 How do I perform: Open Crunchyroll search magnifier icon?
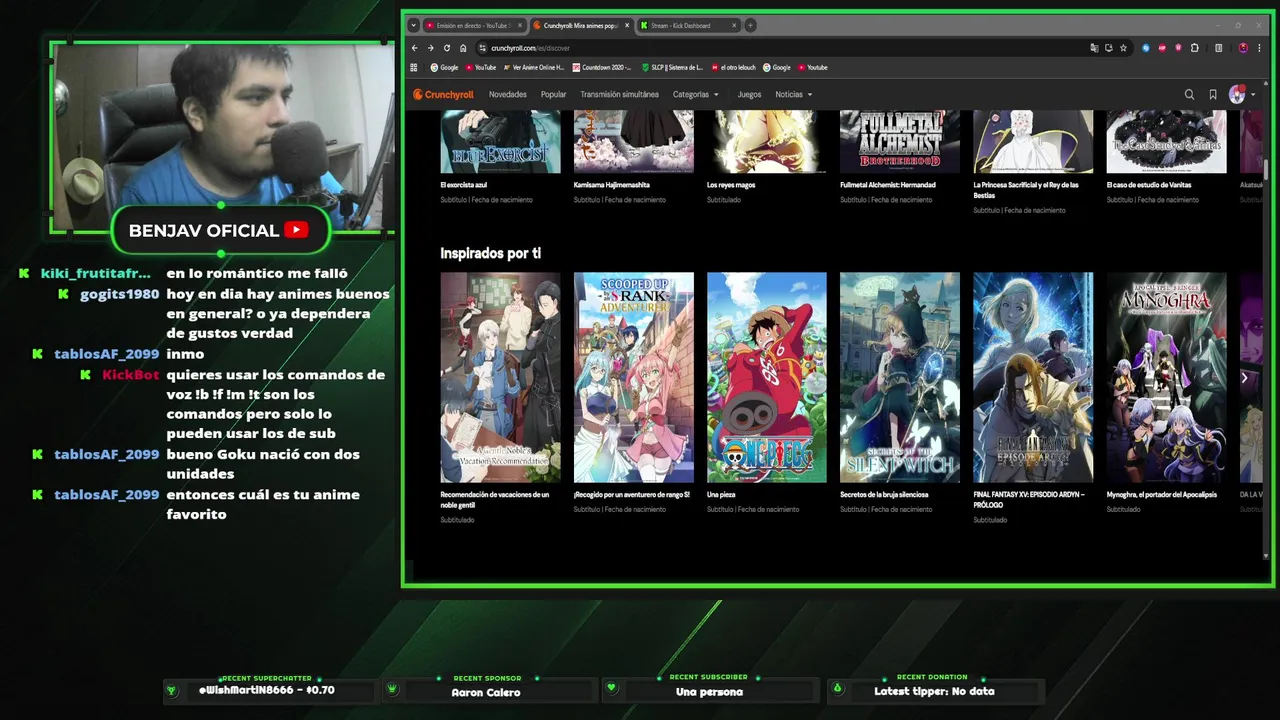click(1189, 95)
